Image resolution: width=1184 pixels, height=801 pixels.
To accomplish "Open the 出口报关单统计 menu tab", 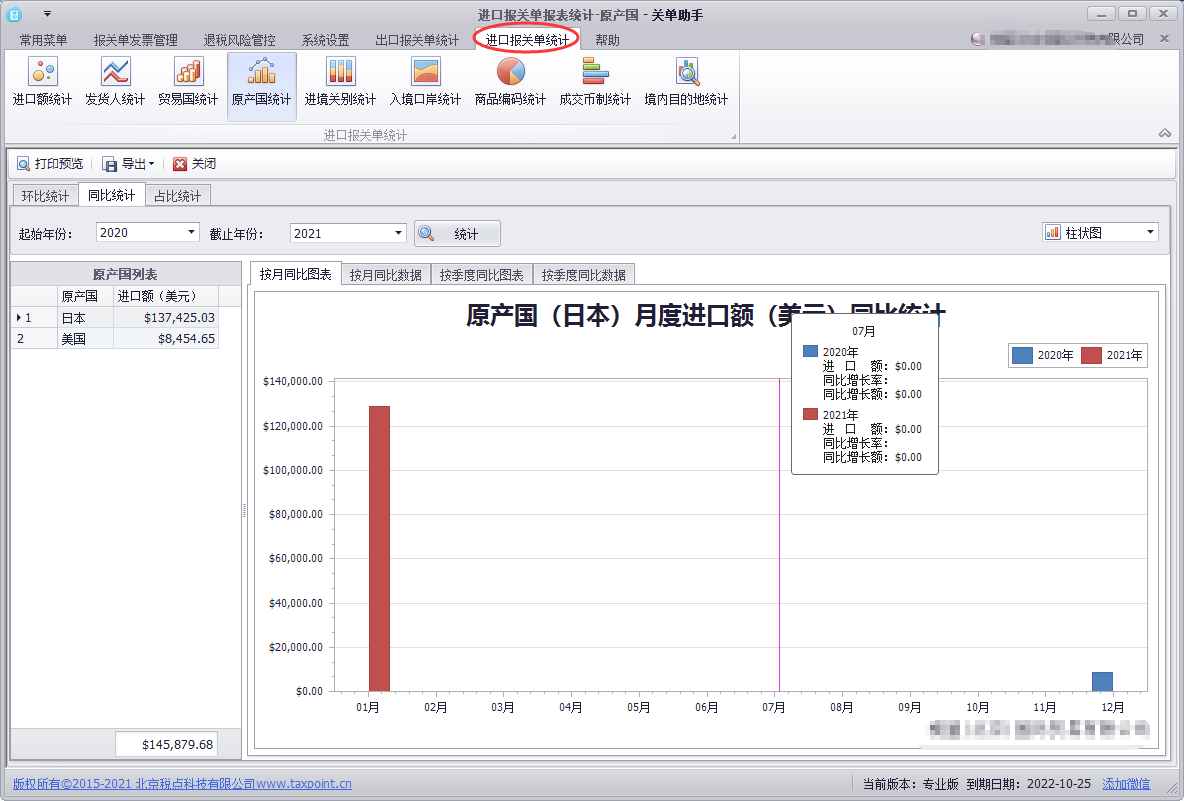I will [417, 40].
